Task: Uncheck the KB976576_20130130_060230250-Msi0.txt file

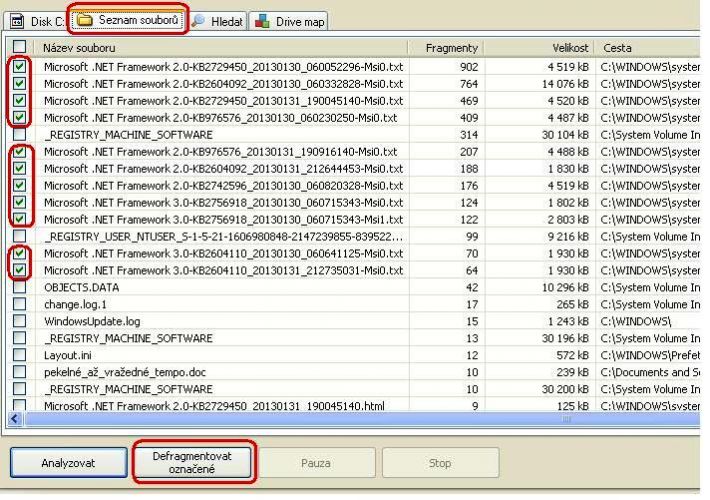Action: click(19, 117)
